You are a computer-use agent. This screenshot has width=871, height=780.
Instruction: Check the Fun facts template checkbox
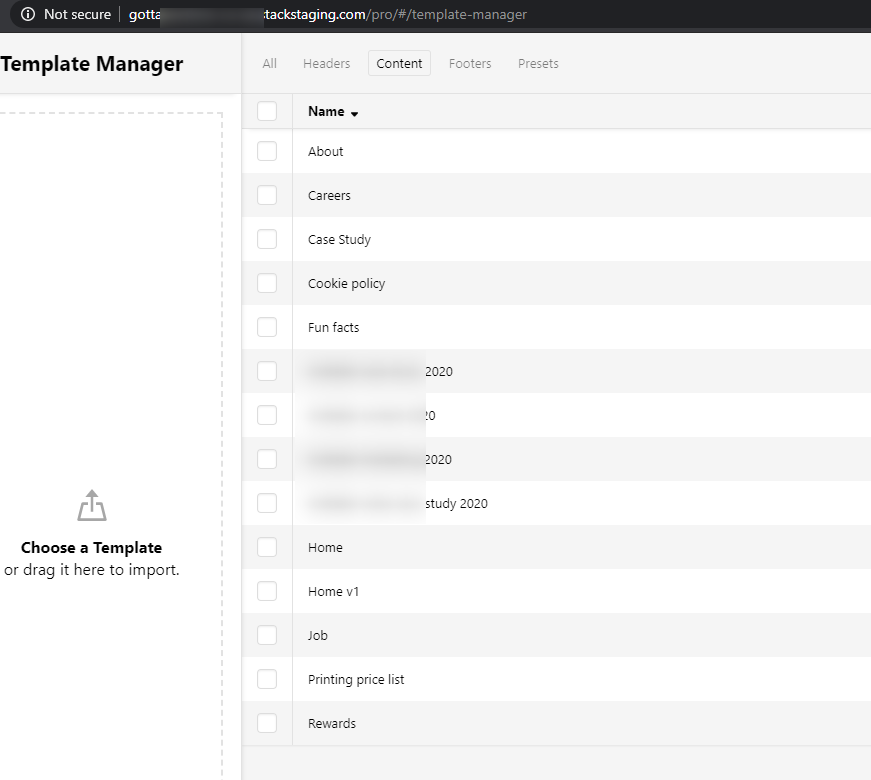pos(267,327)
